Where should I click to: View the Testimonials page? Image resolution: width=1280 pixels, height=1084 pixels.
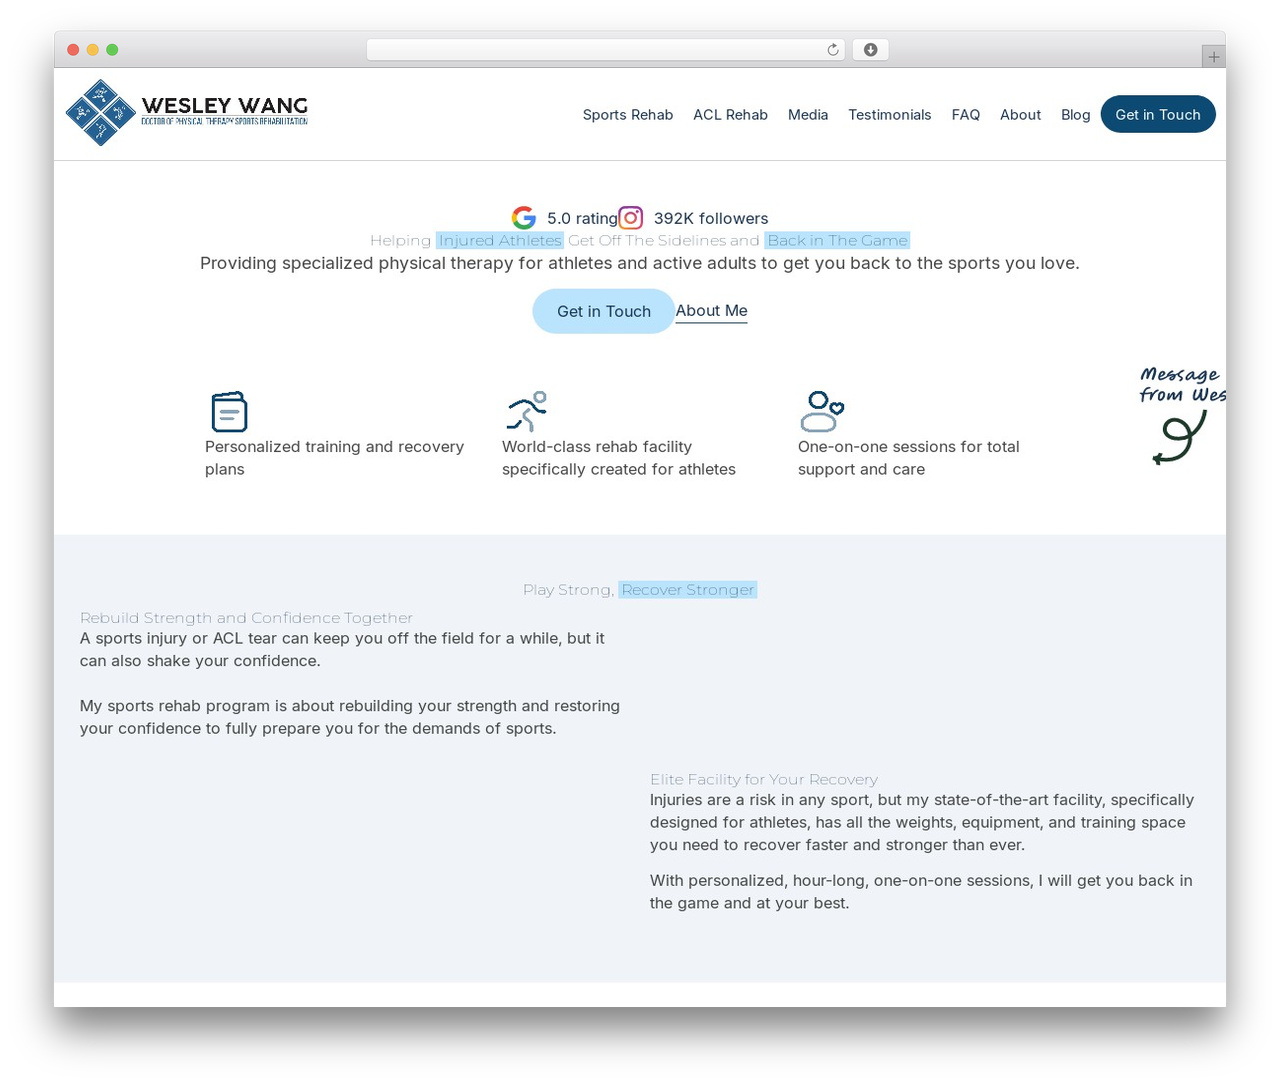coord(890,115)
